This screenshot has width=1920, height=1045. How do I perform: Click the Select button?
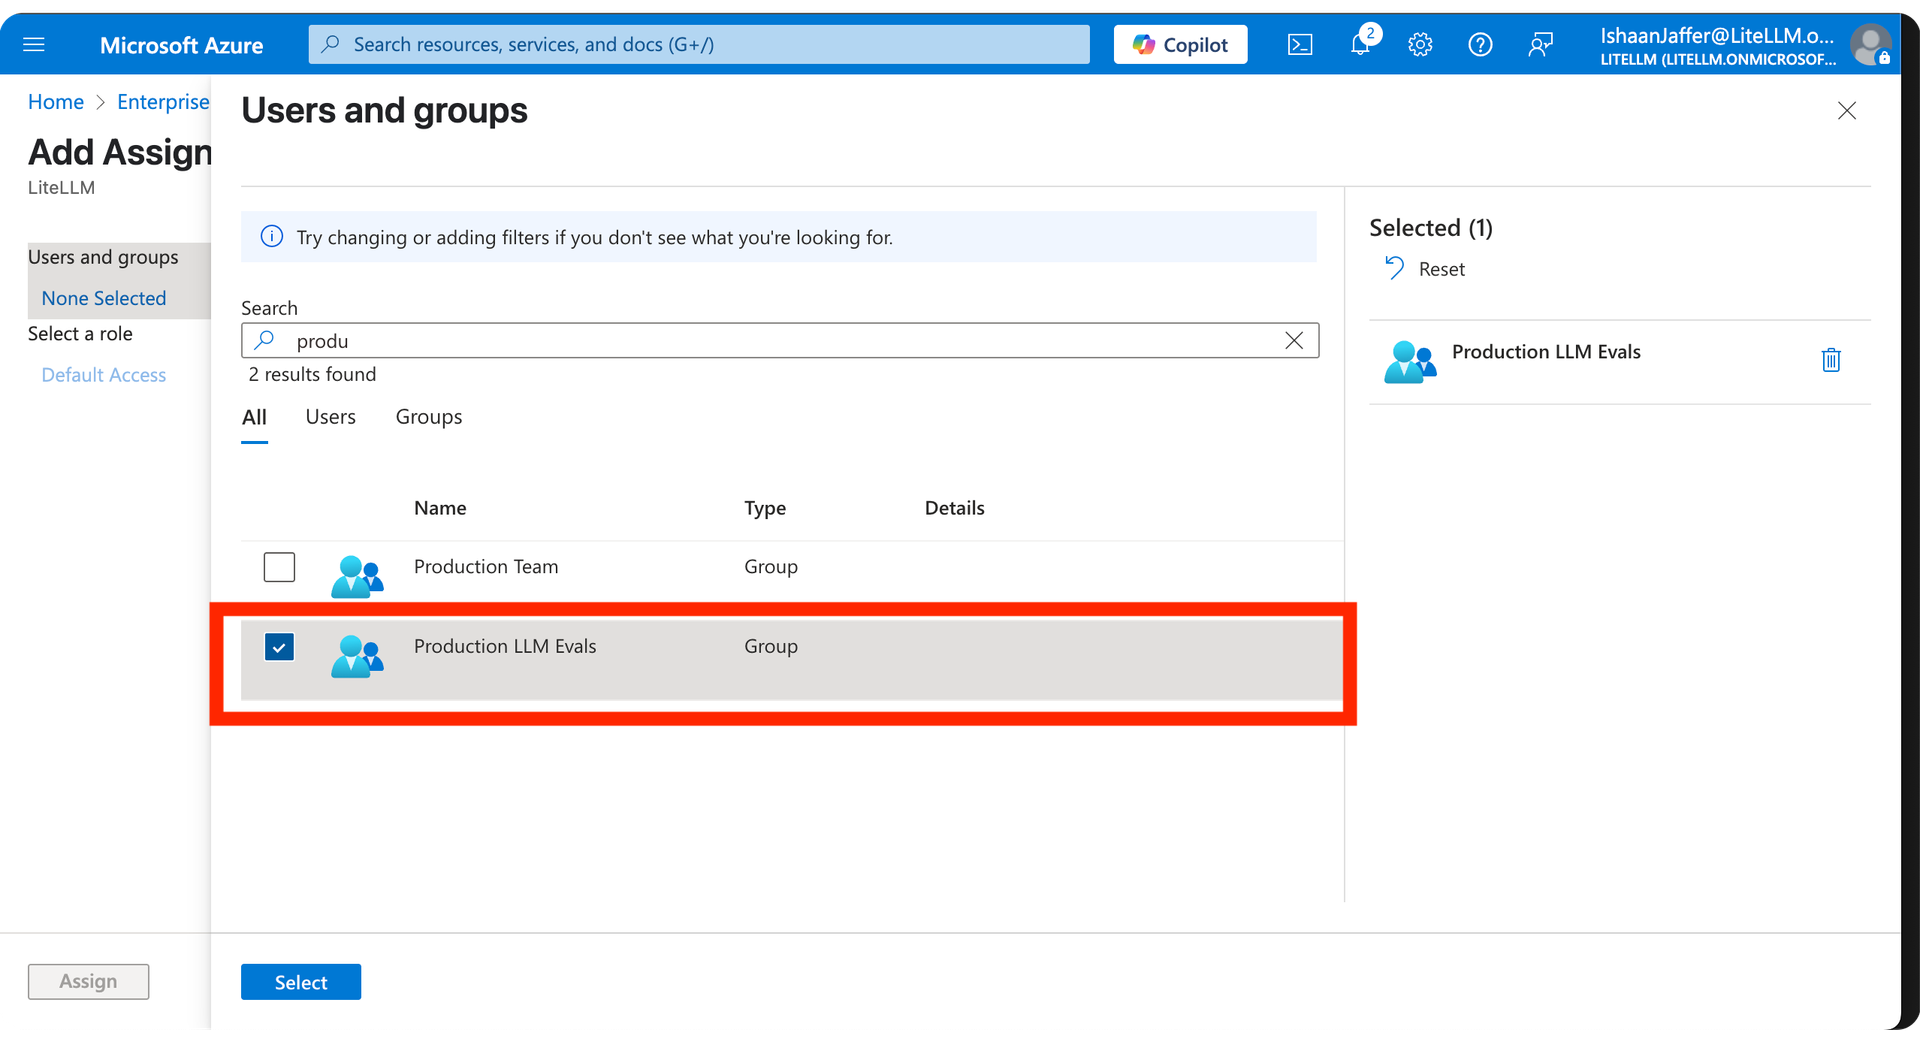(300, 981)
